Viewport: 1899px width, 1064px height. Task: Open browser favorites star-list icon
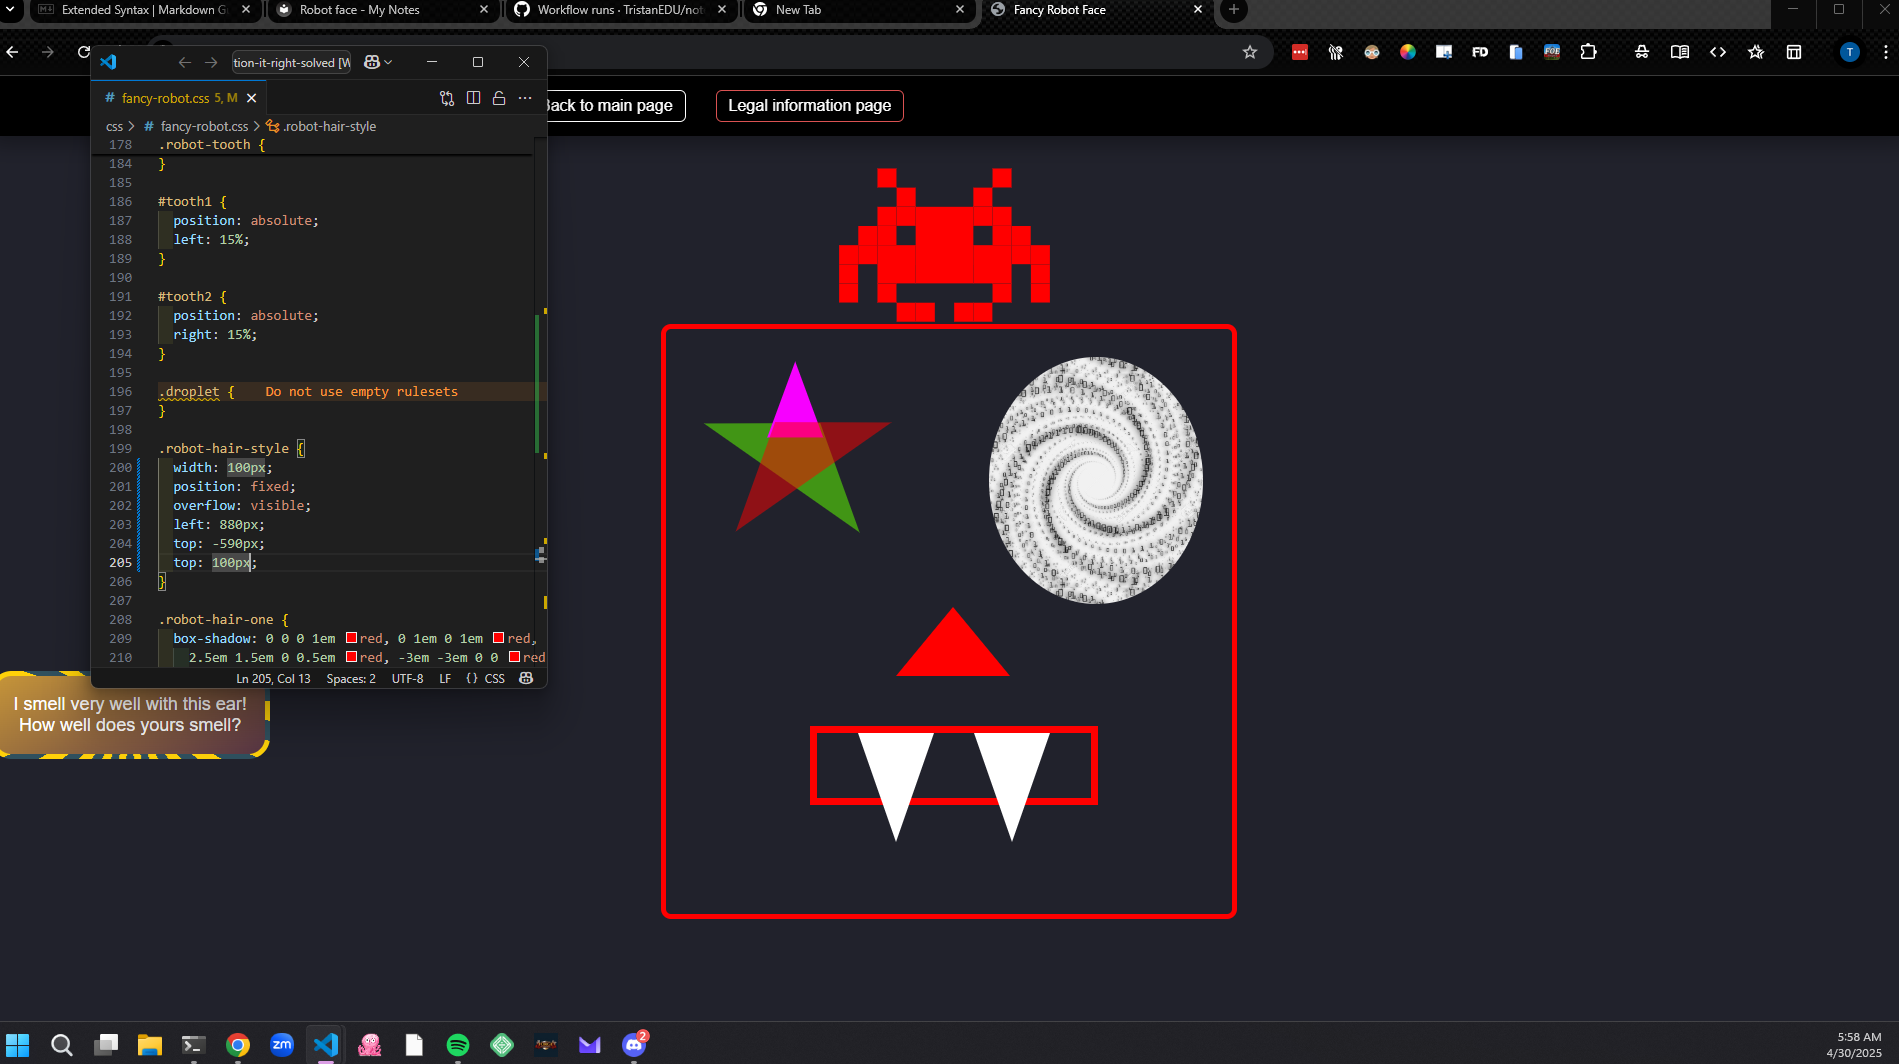1756,52
